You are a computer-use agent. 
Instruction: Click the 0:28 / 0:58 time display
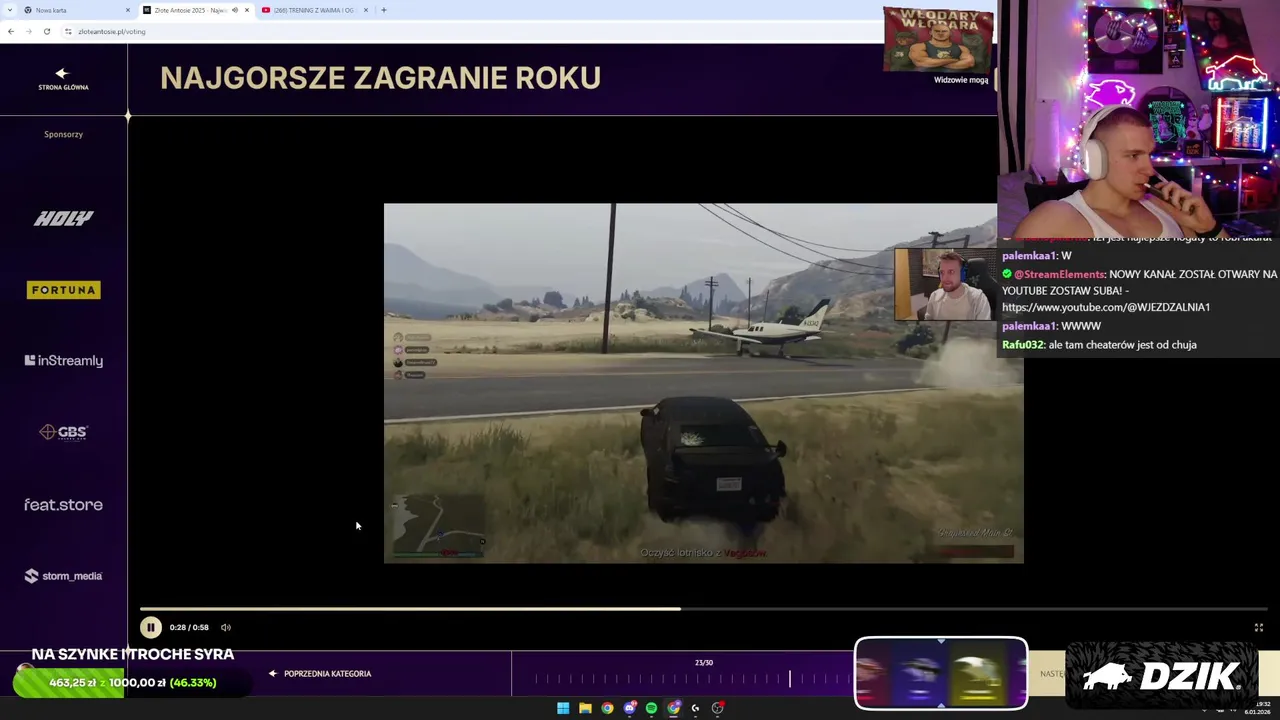[x=189, y=627]
